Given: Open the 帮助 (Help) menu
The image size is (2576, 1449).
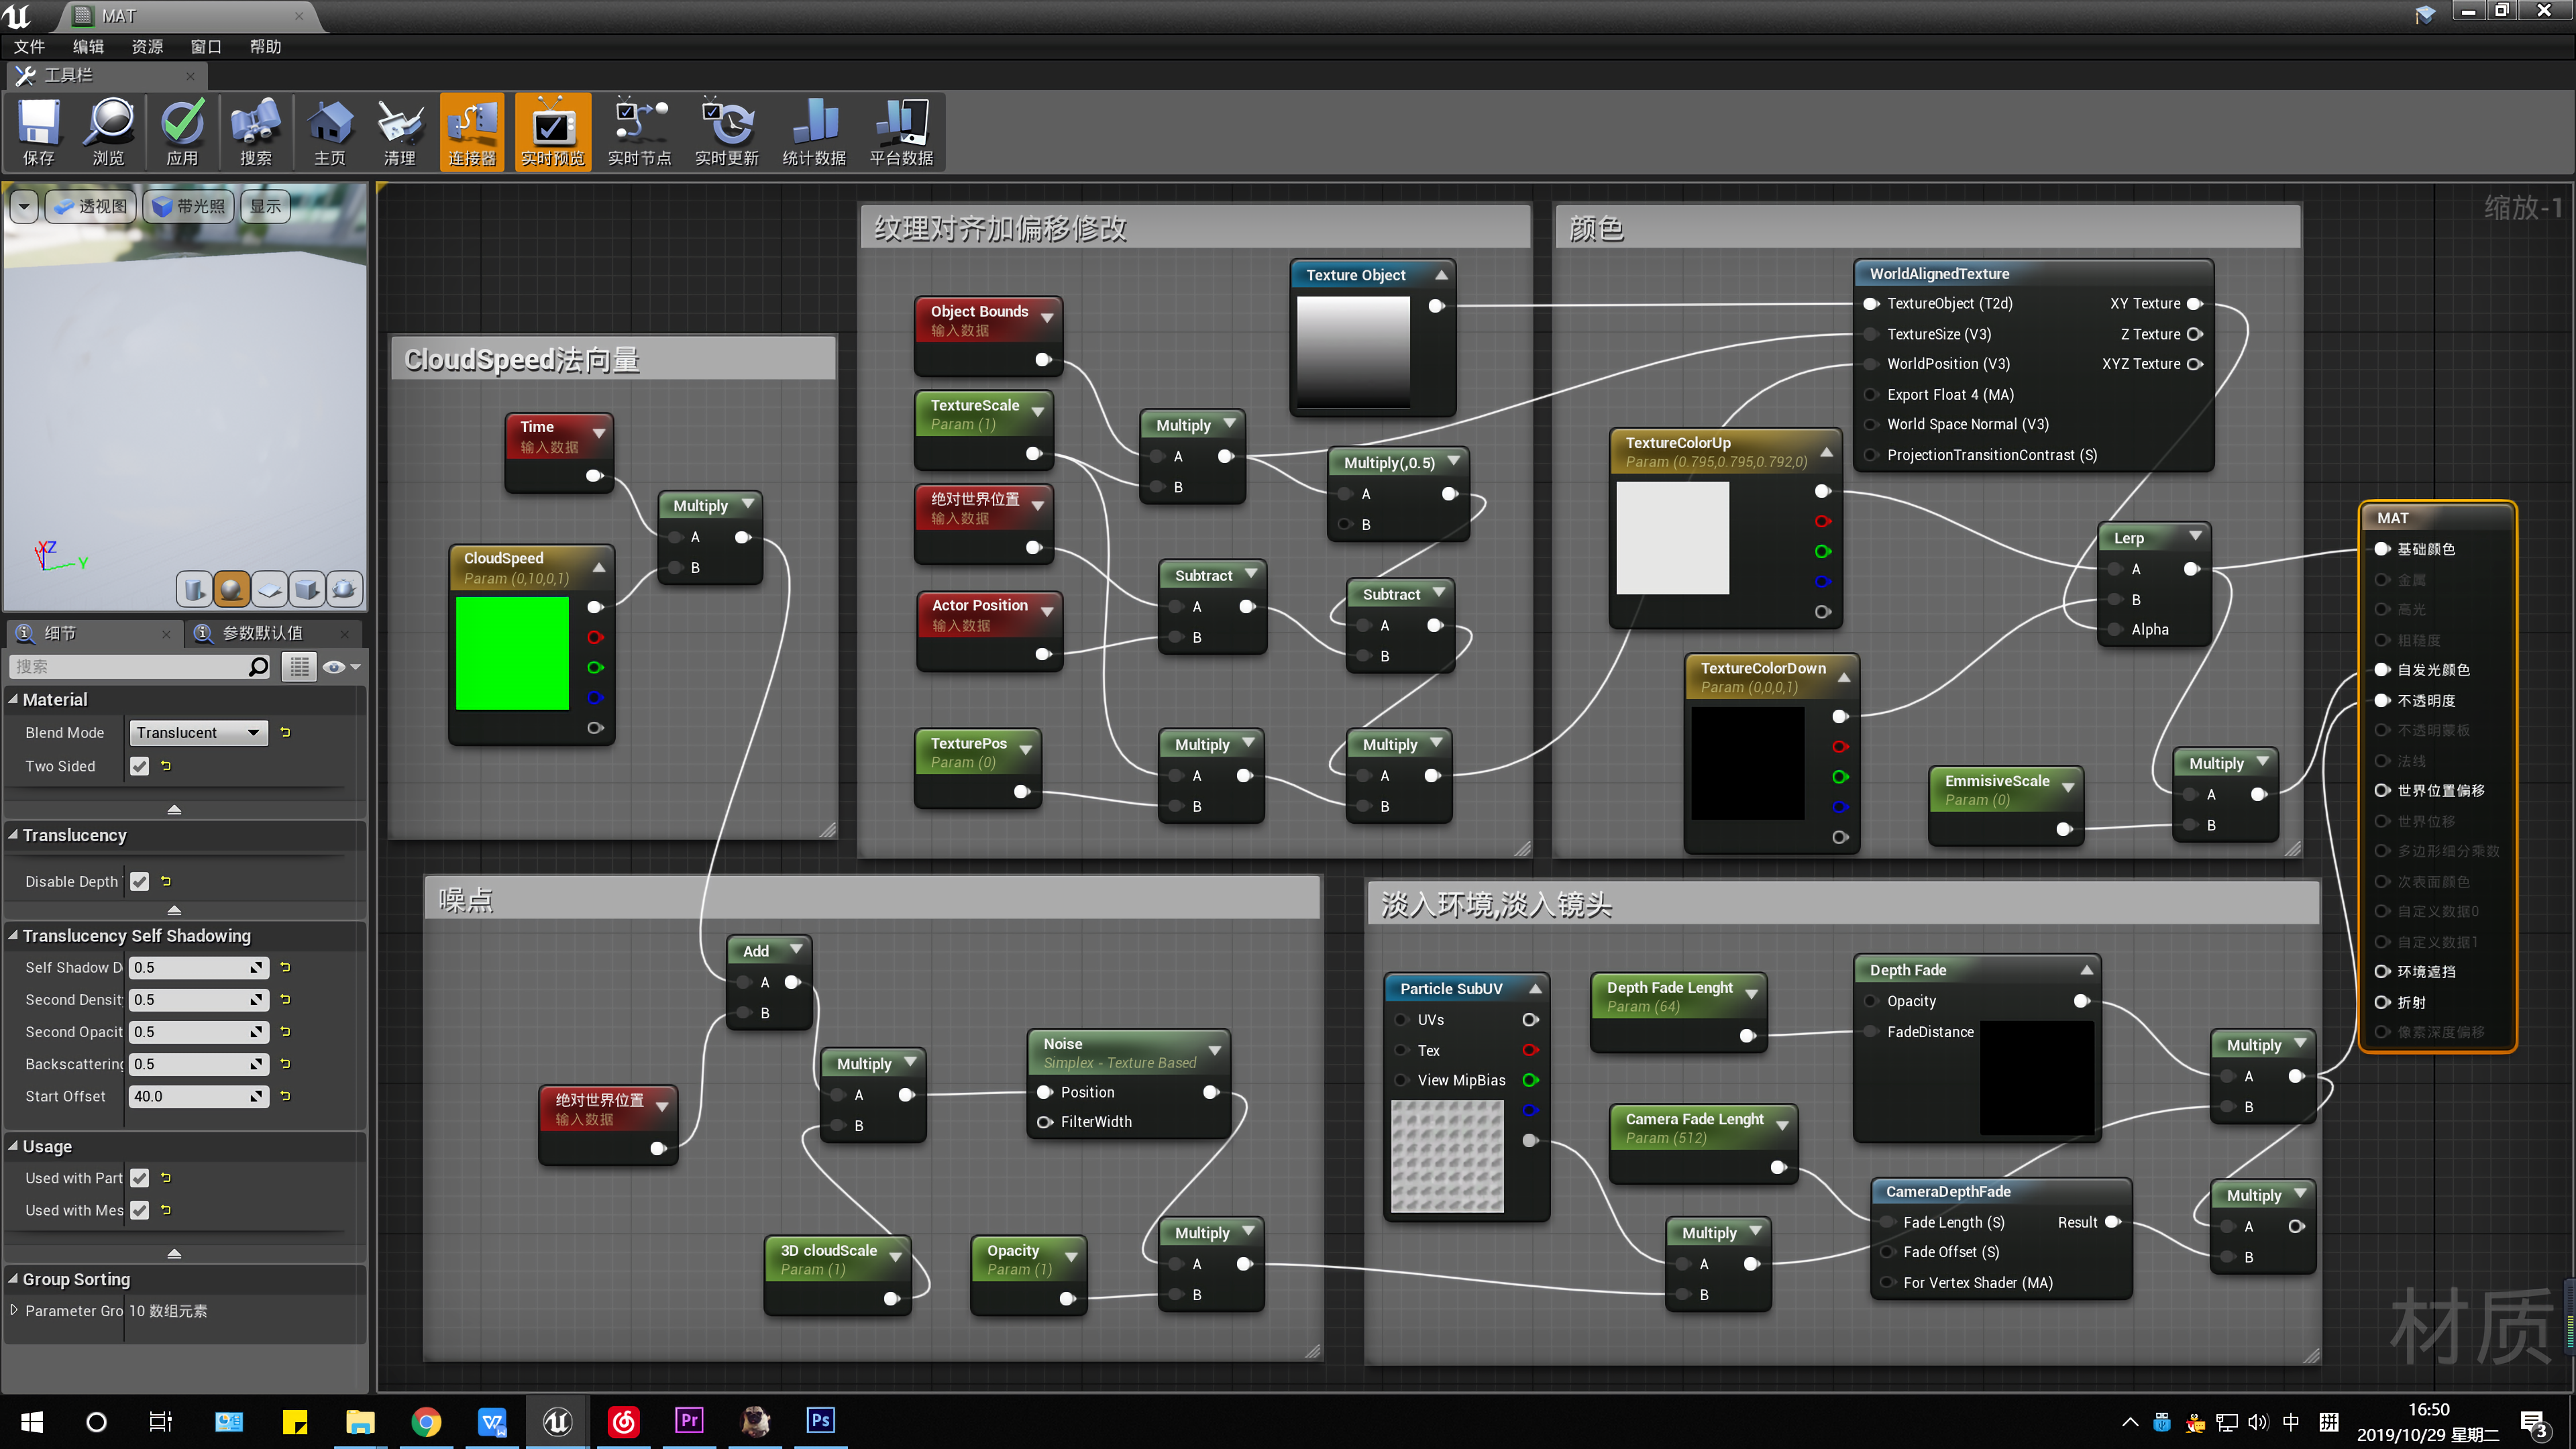Looking at the screenshot, I should [265, 46].
